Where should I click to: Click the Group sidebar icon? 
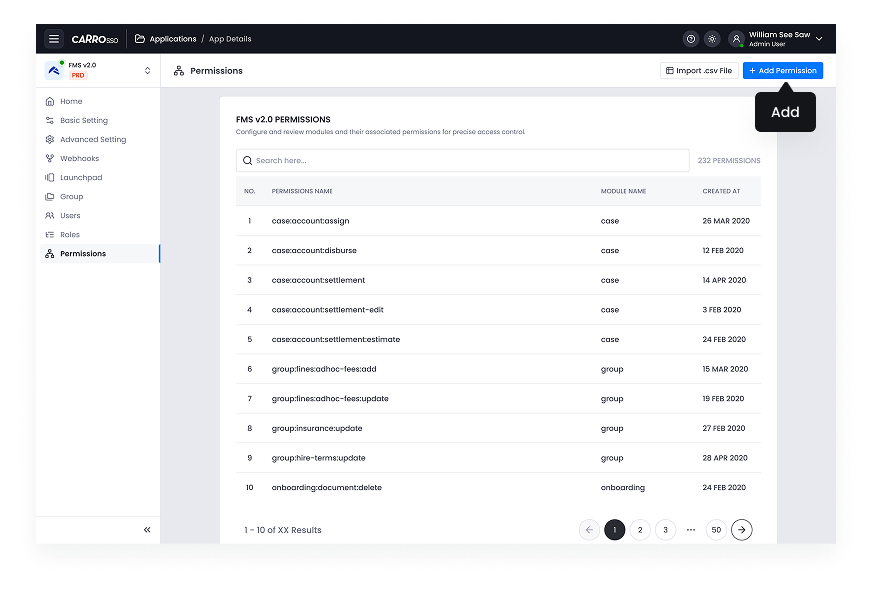tap(50, 197)
